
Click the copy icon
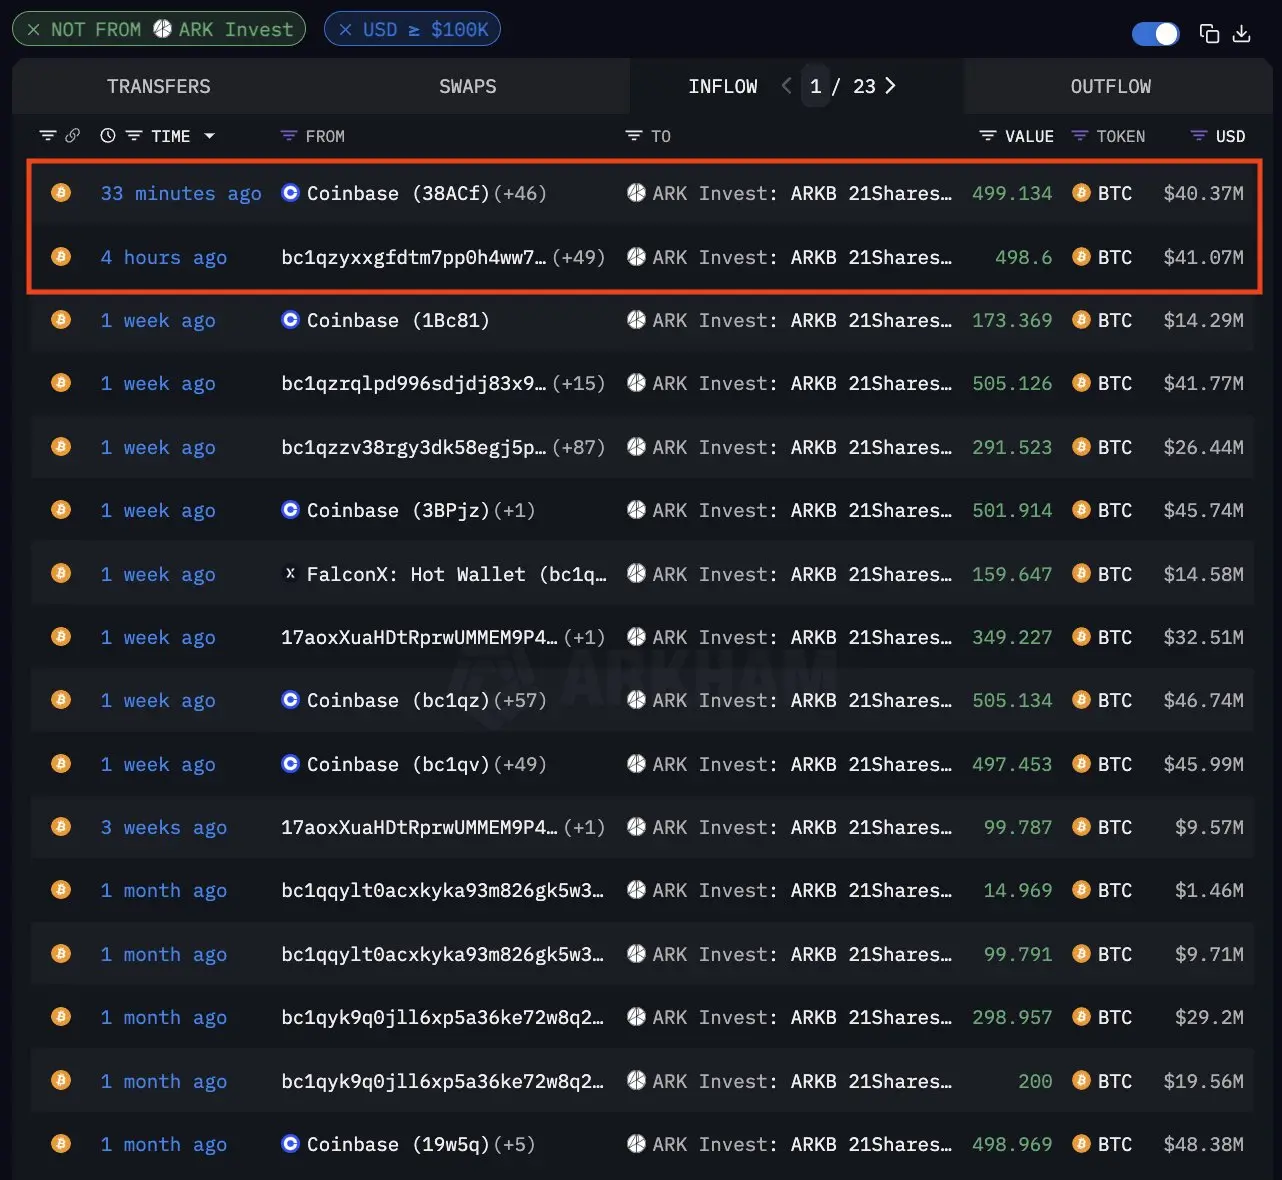1209,34
